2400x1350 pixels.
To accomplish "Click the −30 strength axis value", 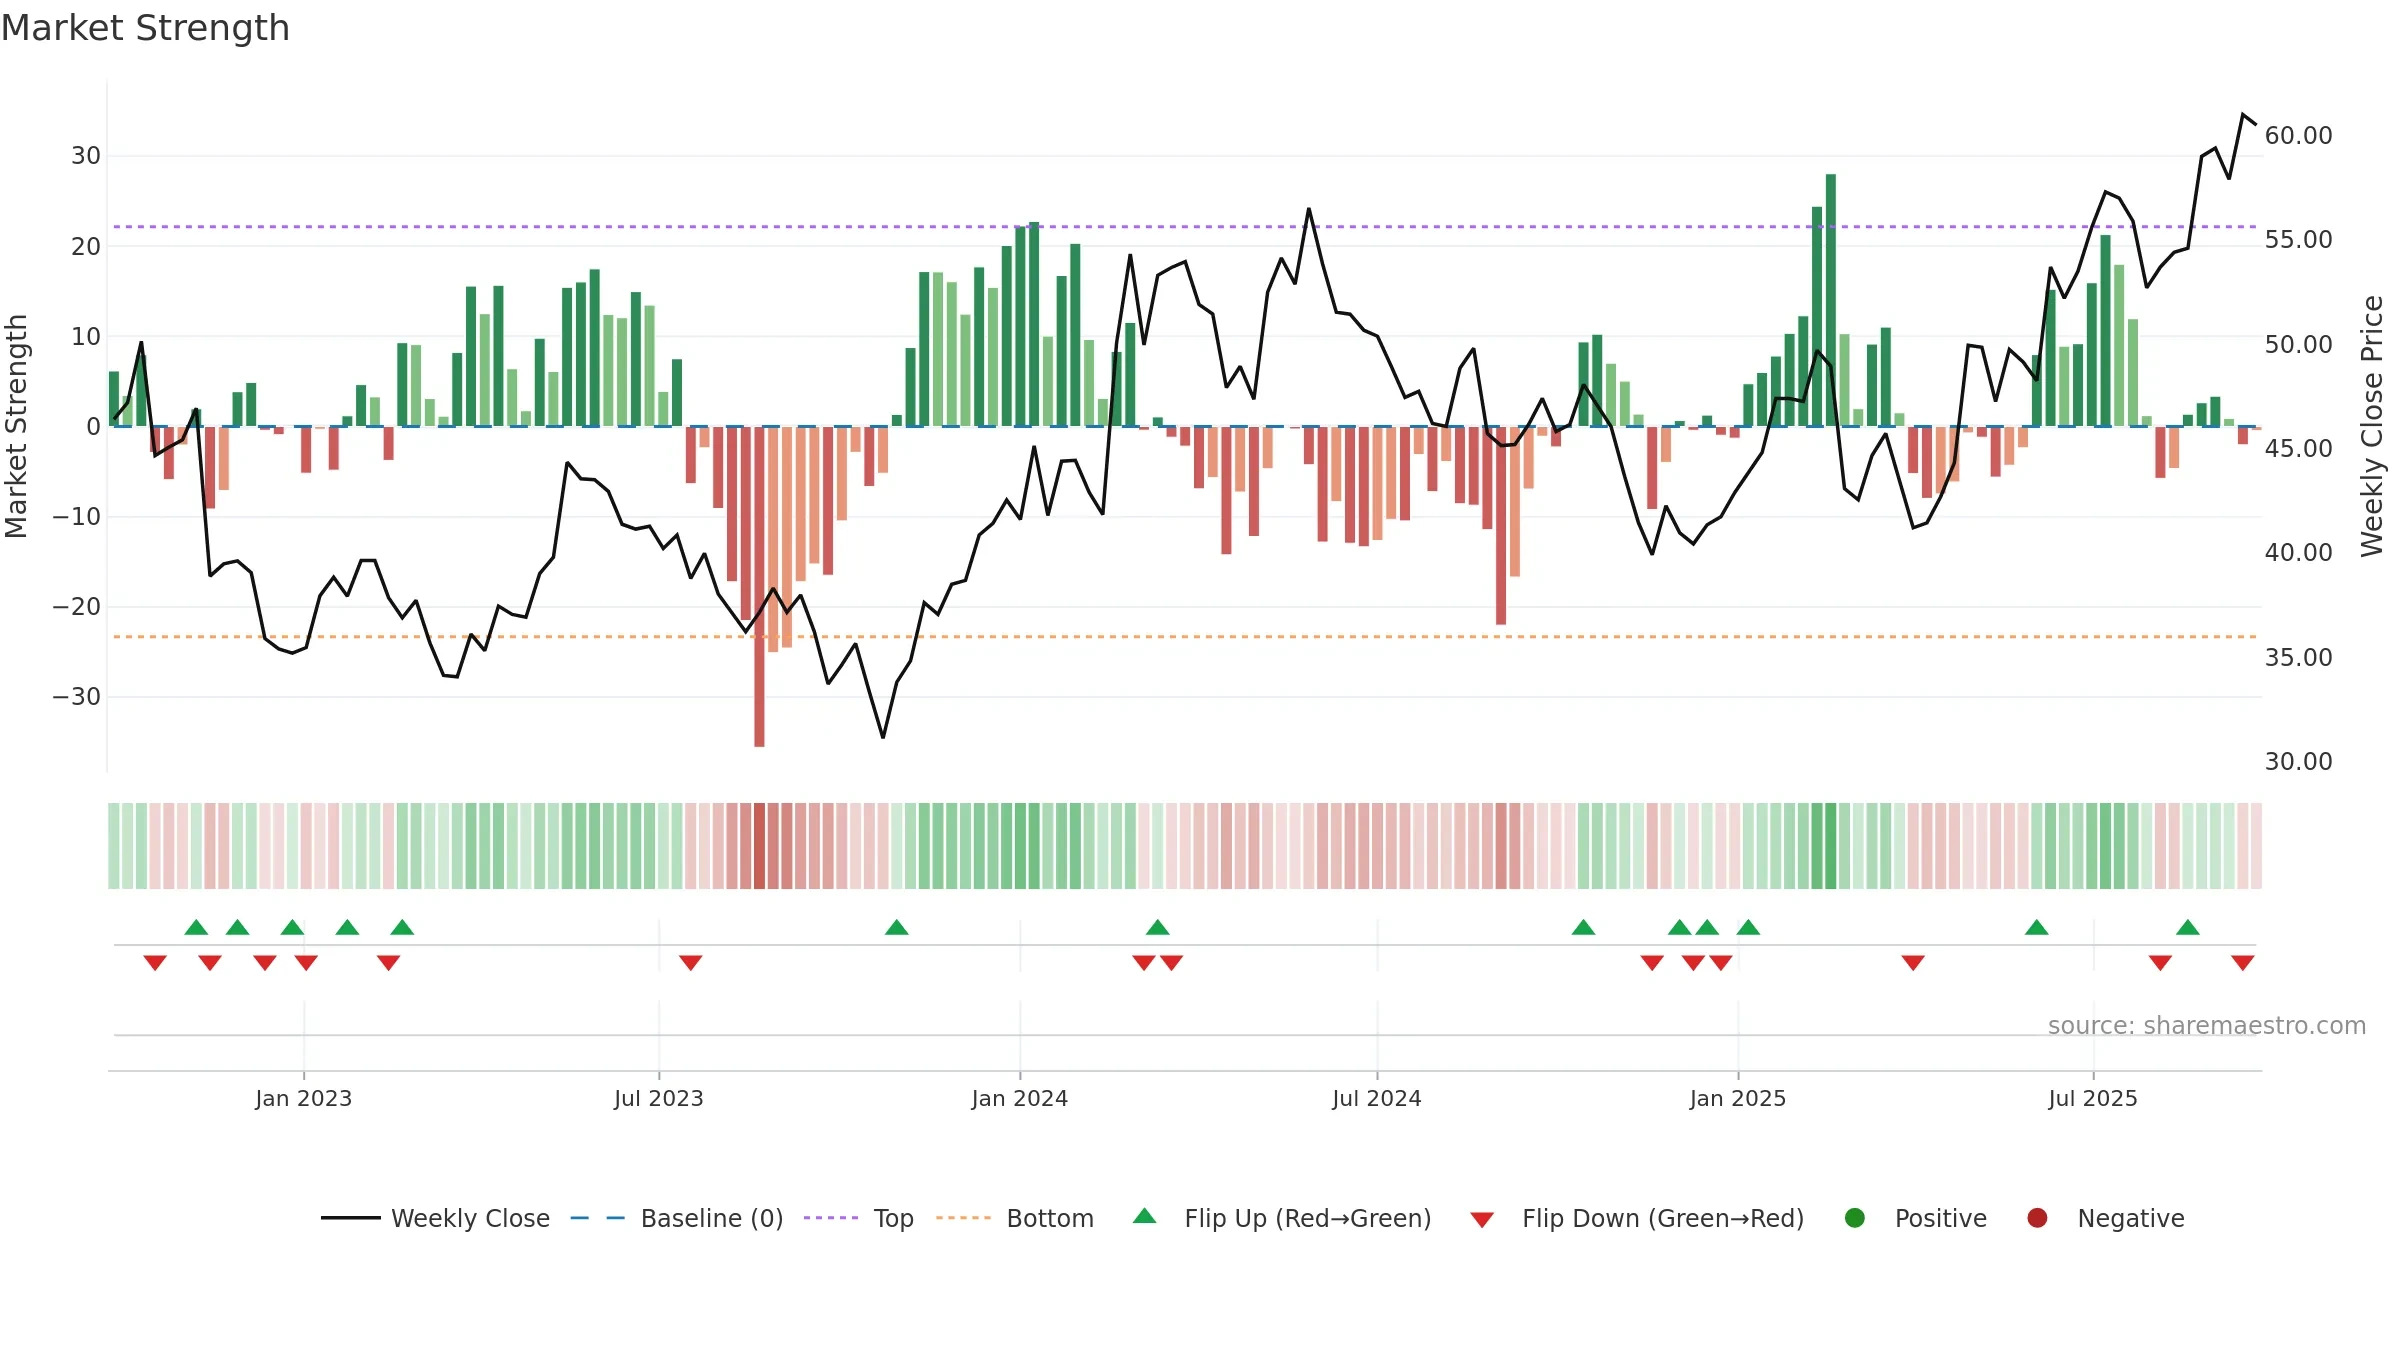I will [76, 696].
